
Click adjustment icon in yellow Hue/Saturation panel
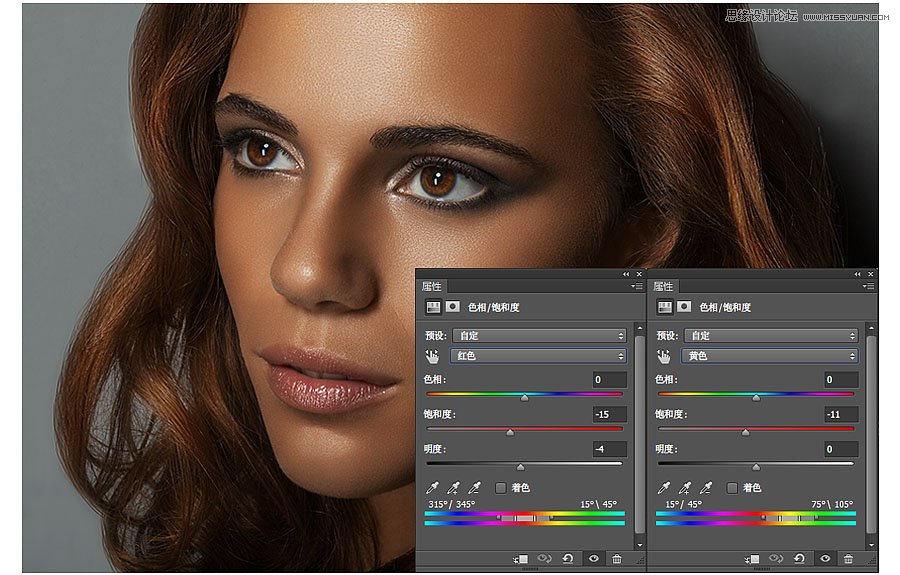point(665,307)
